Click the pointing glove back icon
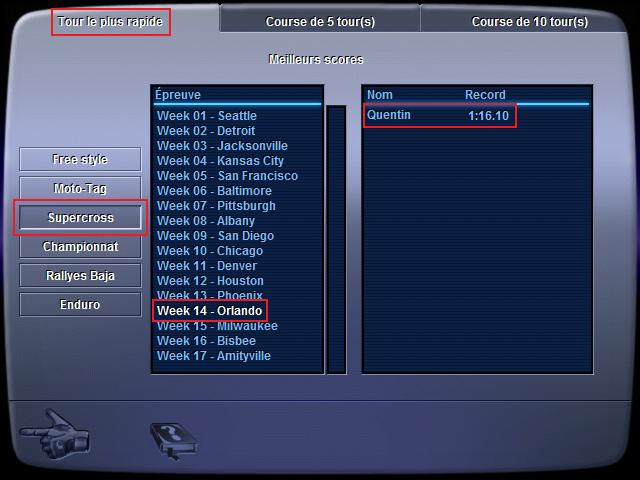This screenshot has width=640, height=480. pos(55,434)
